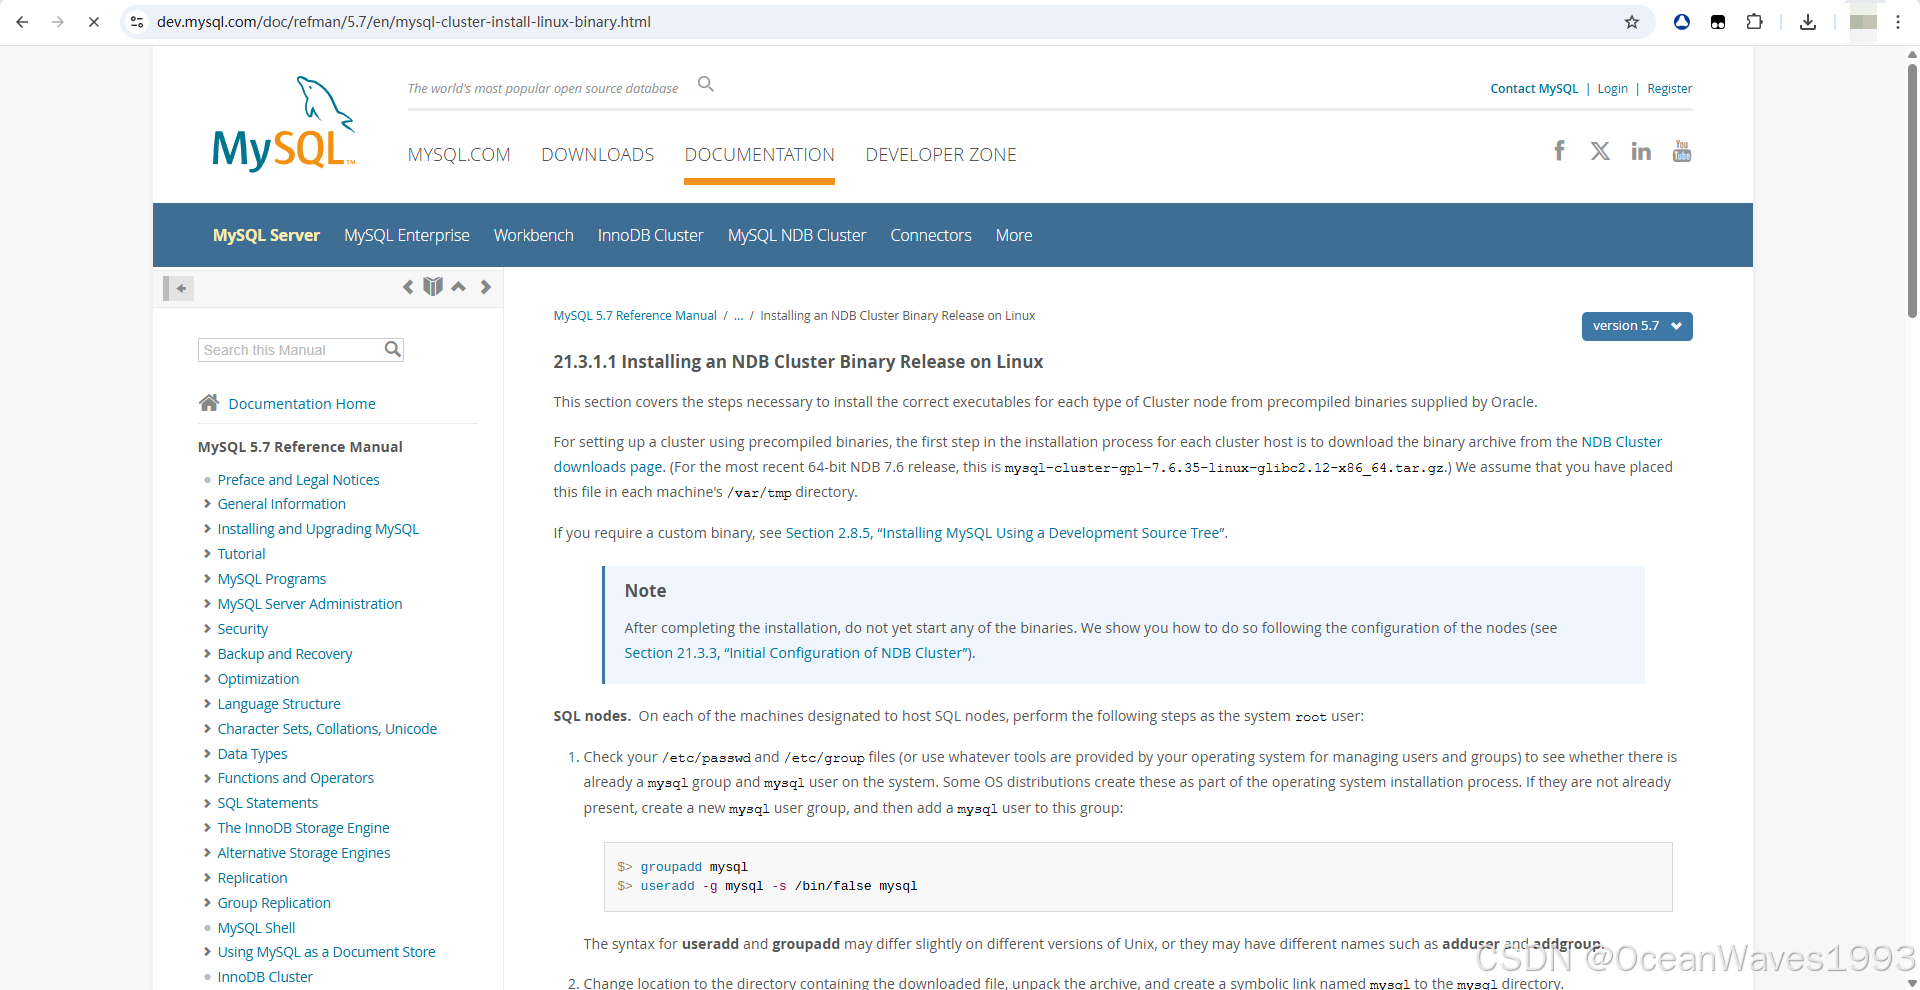Open The InnoDB Storage Engine link

coord(304,828)
